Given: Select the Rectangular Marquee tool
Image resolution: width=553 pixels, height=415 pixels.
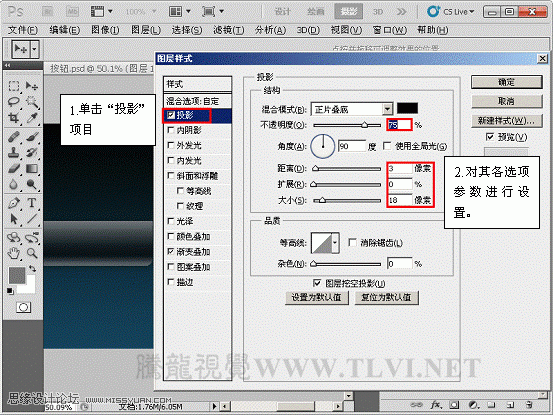Looking at the screenshot, I should click(x=14, y=86).
